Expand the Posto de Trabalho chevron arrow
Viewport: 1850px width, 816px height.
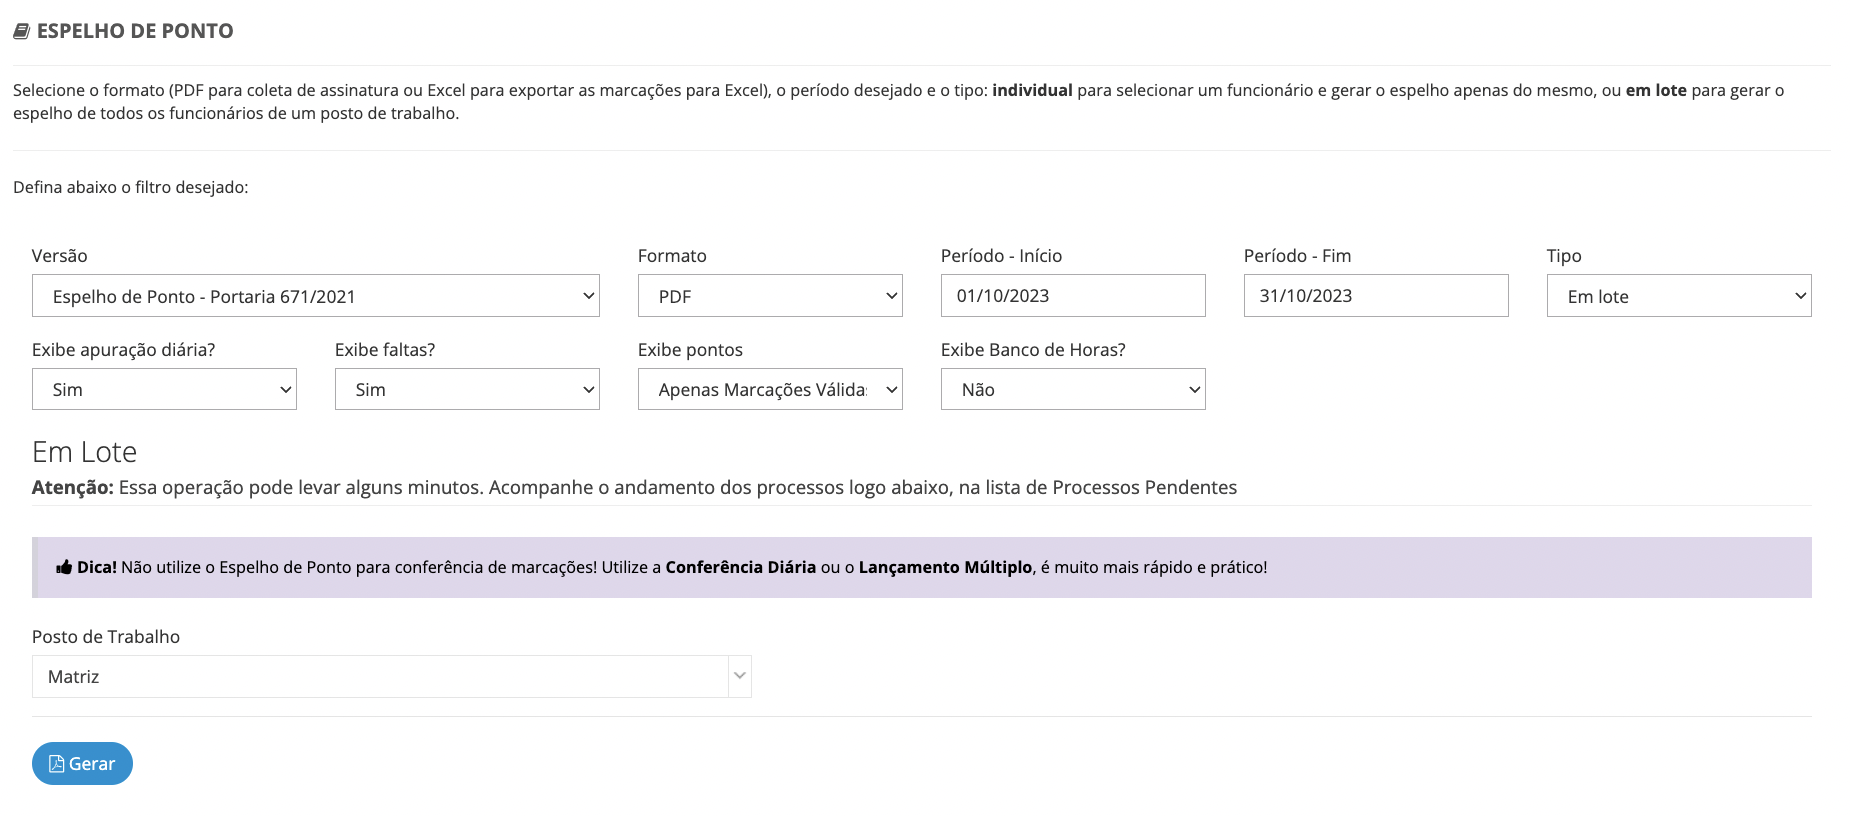tap(740, 676)
